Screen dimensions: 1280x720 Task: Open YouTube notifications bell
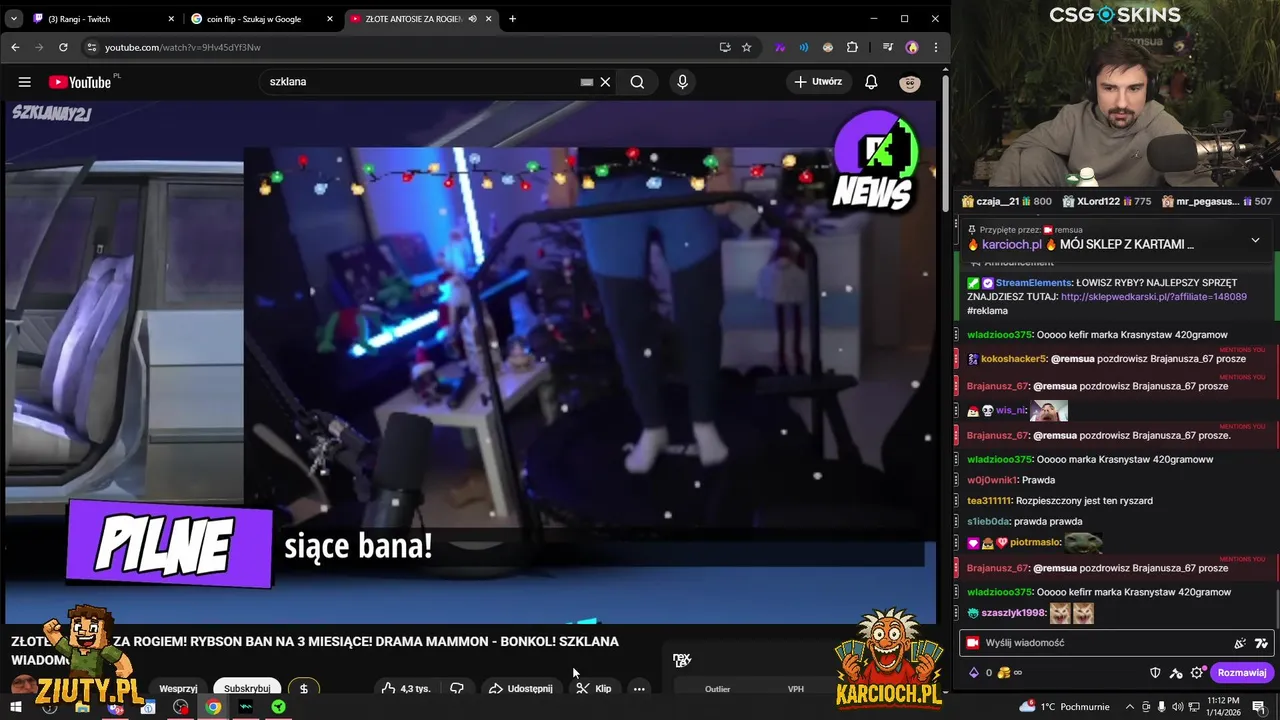click(x=871, y=82)
